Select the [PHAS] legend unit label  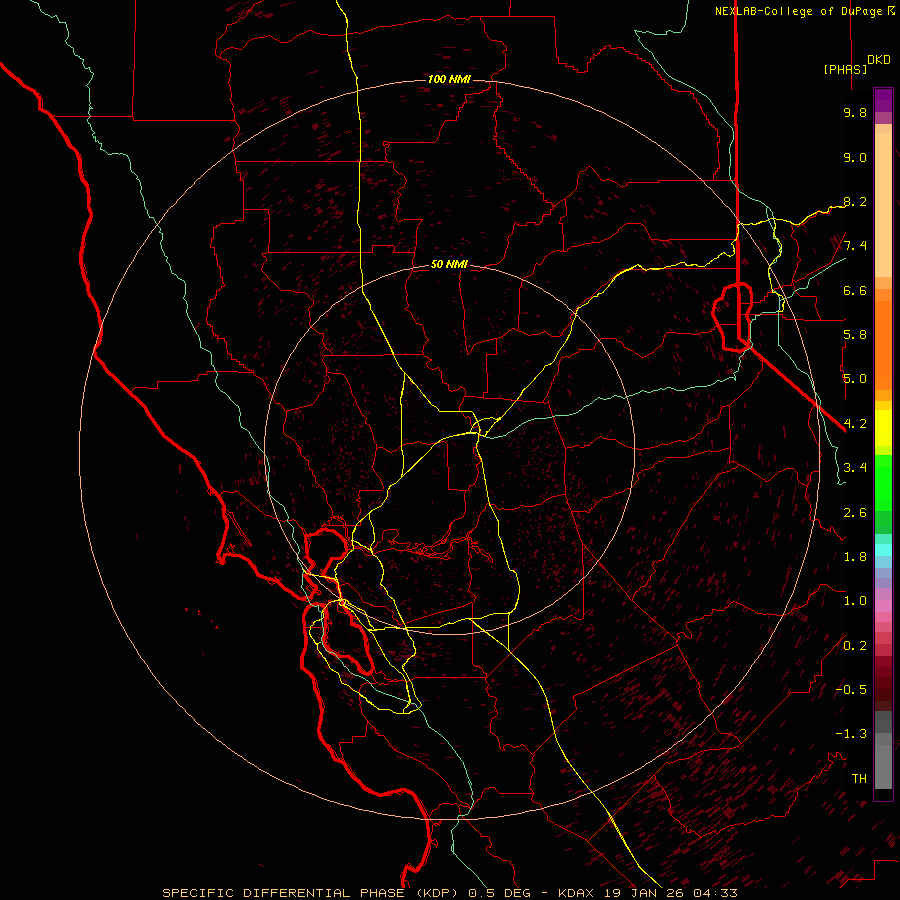click(845, 69)
